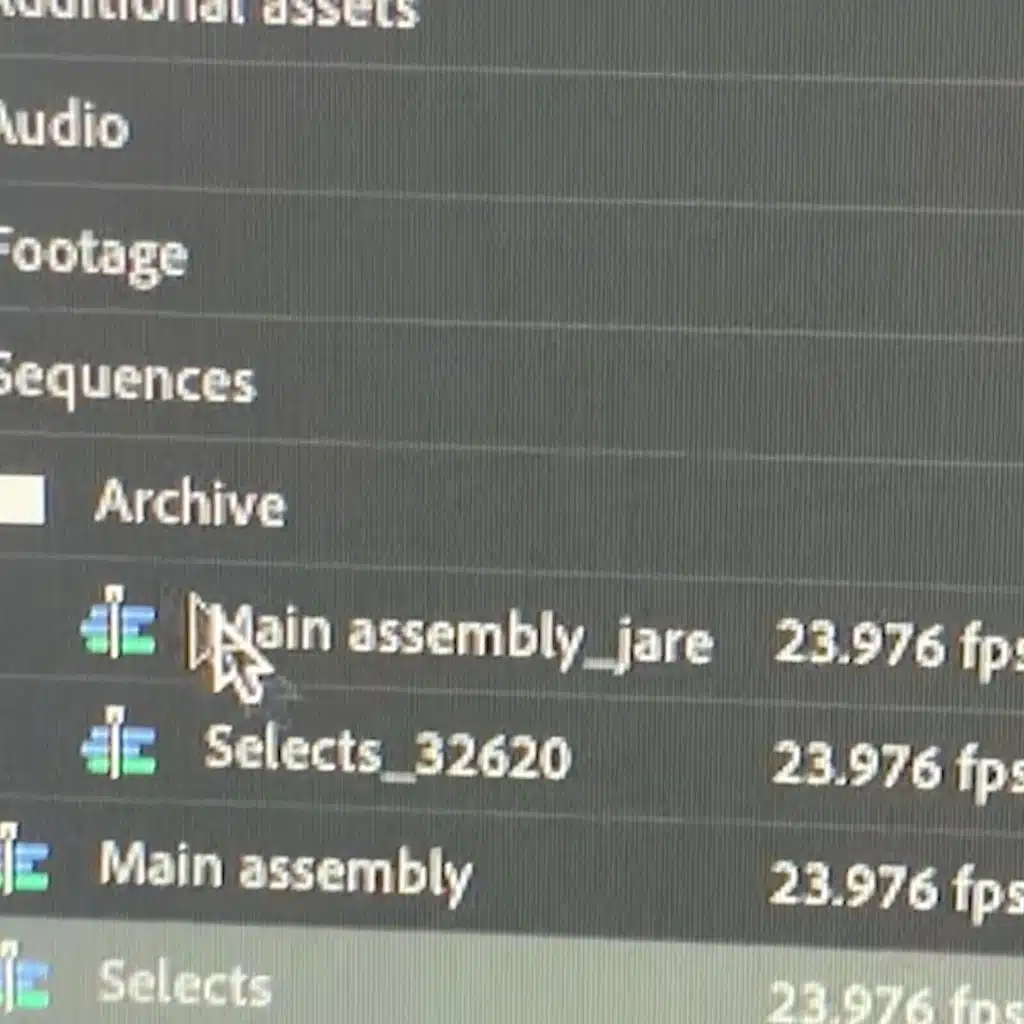Select the Main assembly_jare sequence icon
The height and width of the screenshot is (1024, 1024).
[x=118, y=622]
